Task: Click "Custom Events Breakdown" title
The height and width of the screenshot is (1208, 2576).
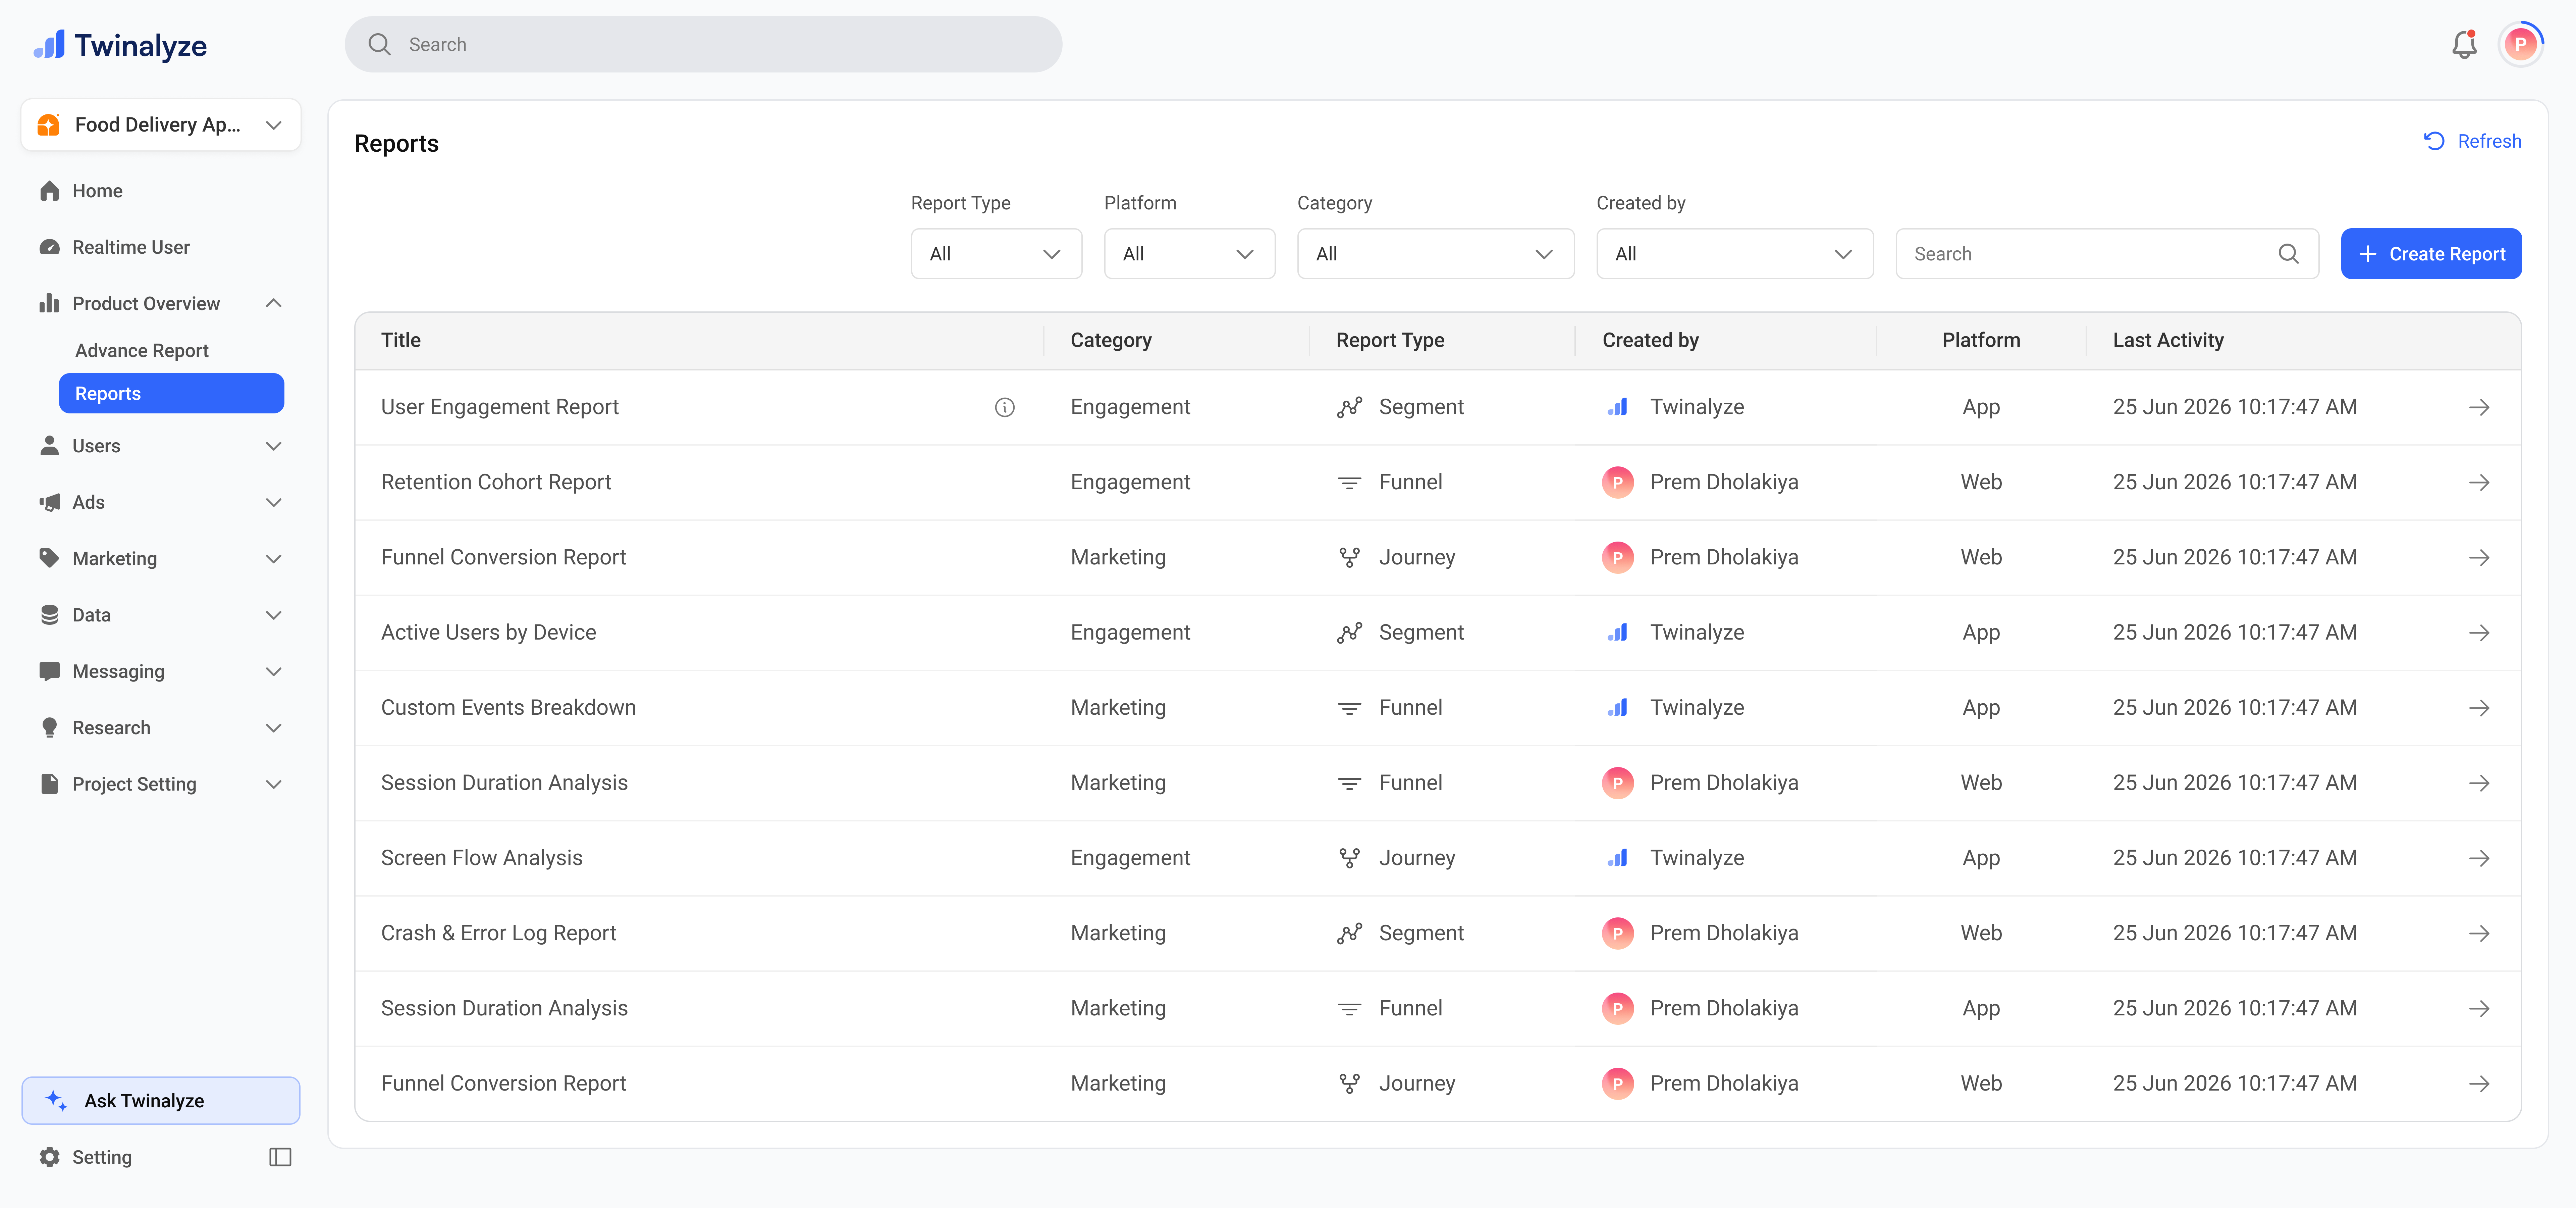Action: [508, 708]
